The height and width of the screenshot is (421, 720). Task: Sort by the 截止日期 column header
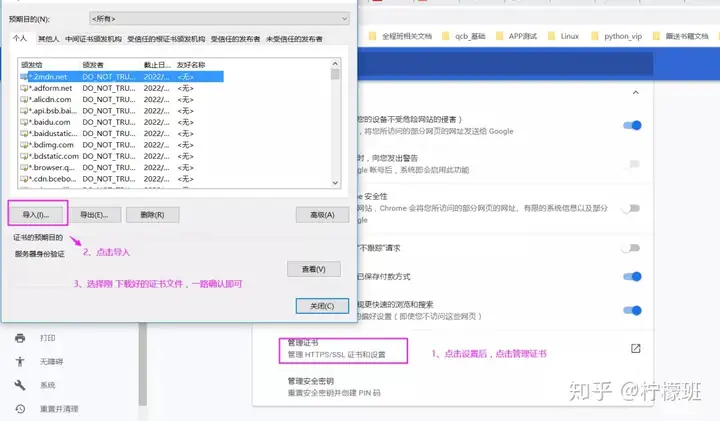[x=158, y=65]
